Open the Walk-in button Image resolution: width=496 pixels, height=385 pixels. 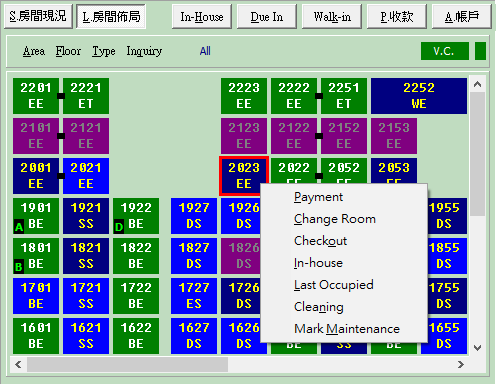click(x=332, y=16)
